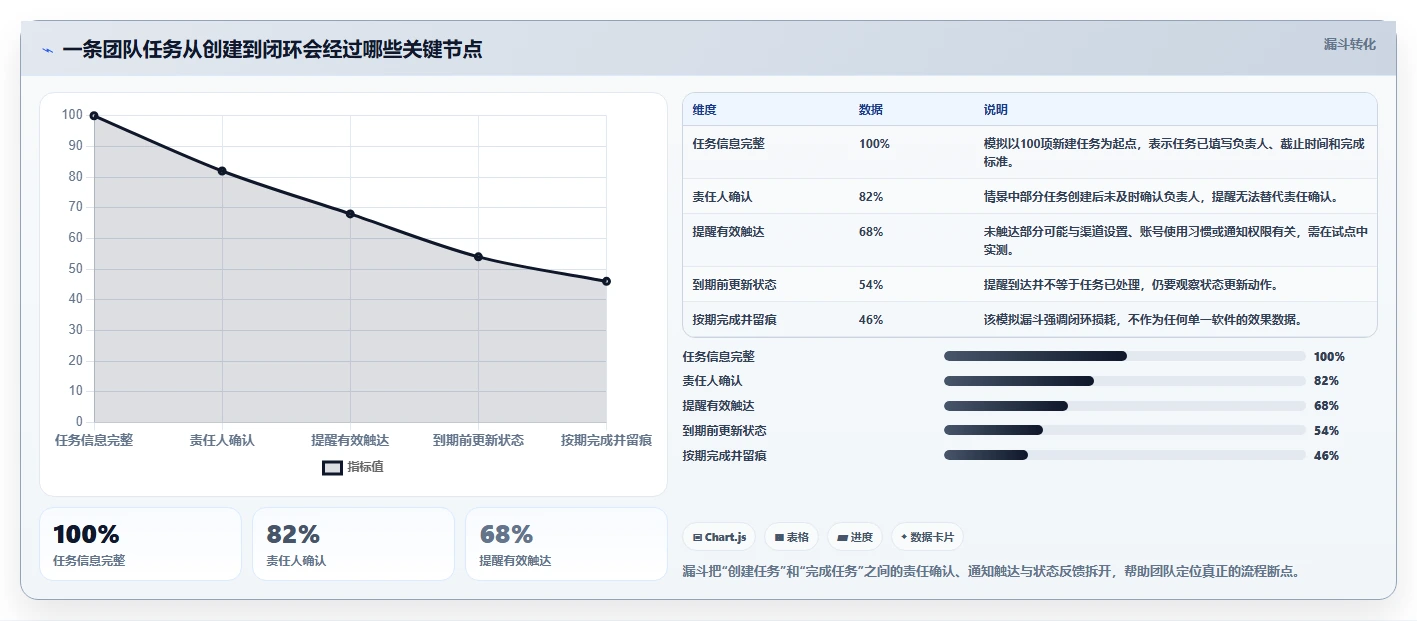Click the description starting 提醒到达并不等于任务已处理

(x=1131, y=285)
